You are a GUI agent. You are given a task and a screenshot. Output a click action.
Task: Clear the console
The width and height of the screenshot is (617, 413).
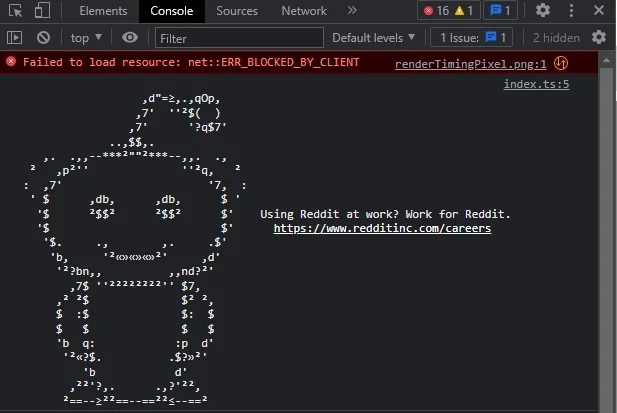43,37
